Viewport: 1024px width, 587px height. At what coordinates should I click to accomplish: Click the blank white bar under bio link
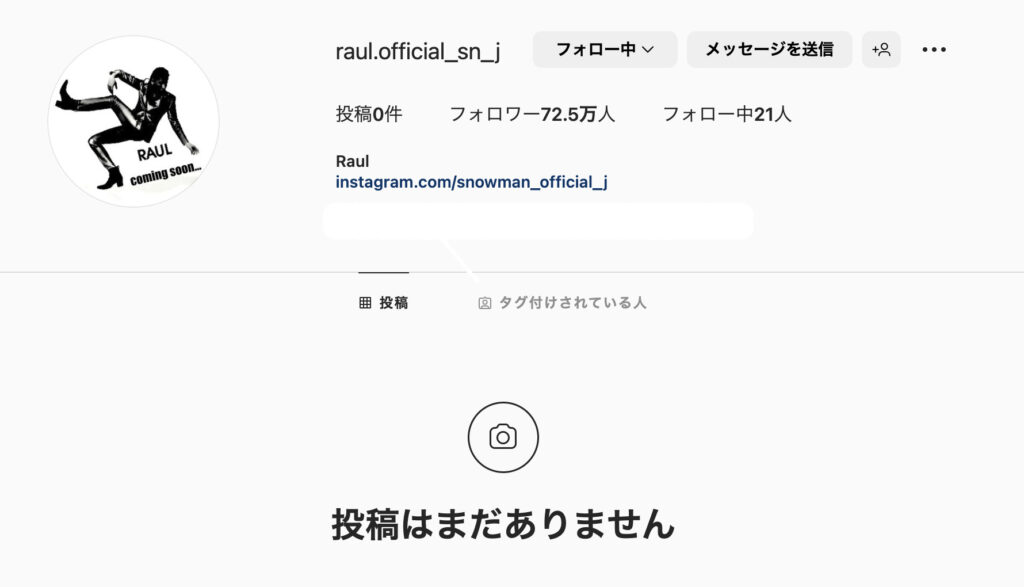[538, 221]
